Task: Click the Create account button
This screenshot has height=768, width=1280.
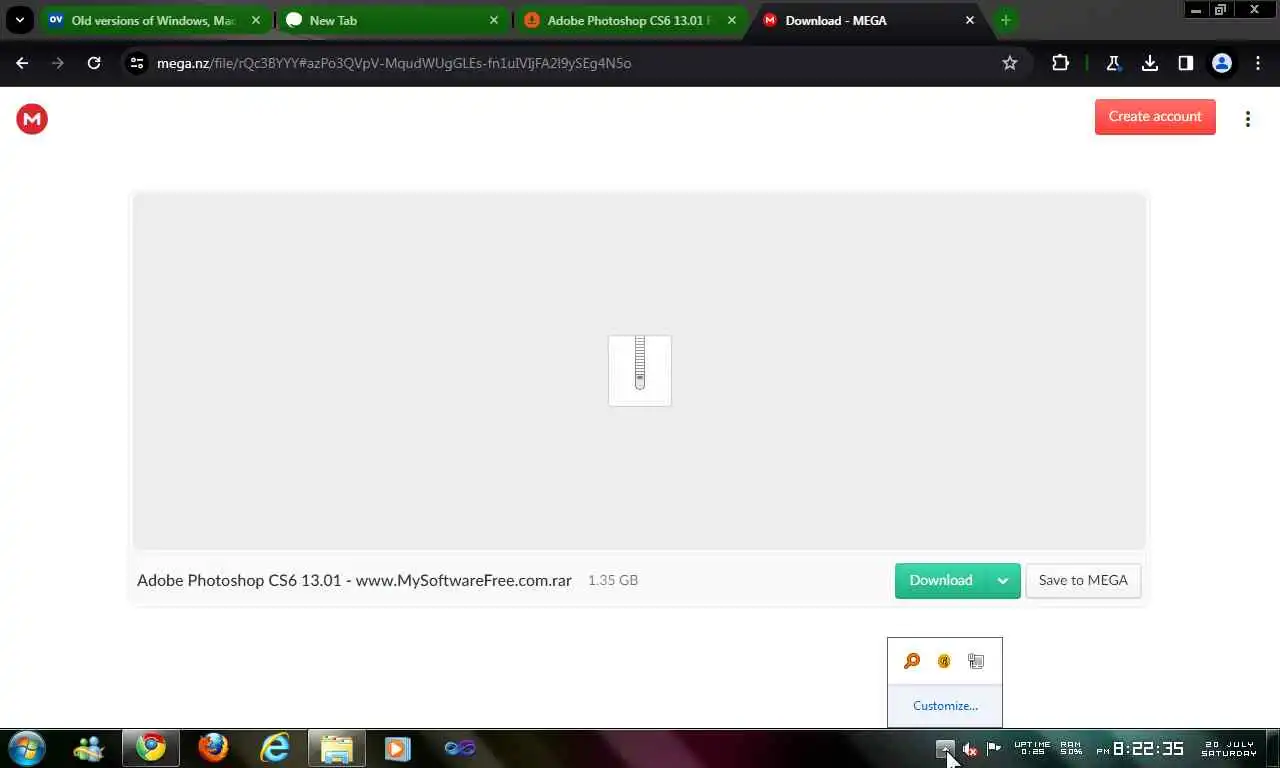Action: pos(1155,116)
